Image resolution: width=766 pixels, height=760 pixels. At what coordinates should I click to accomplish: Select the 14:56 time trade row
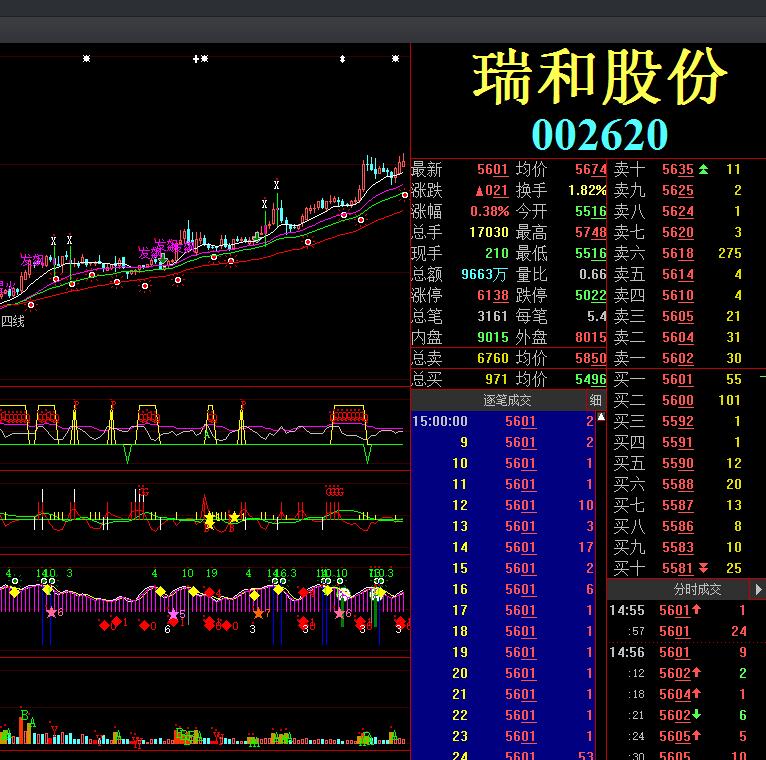pos(686,653)
